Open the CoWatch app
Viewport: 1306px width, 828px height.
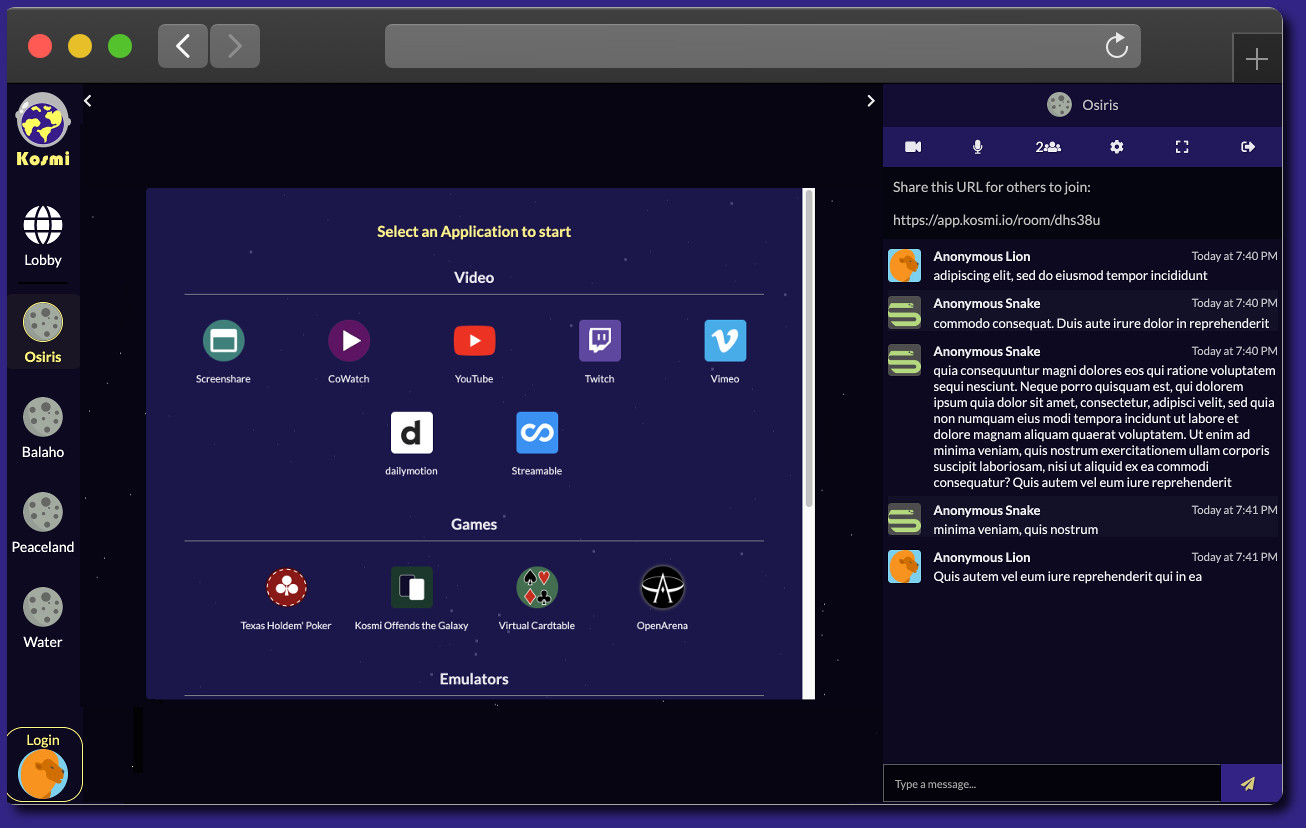349,342
